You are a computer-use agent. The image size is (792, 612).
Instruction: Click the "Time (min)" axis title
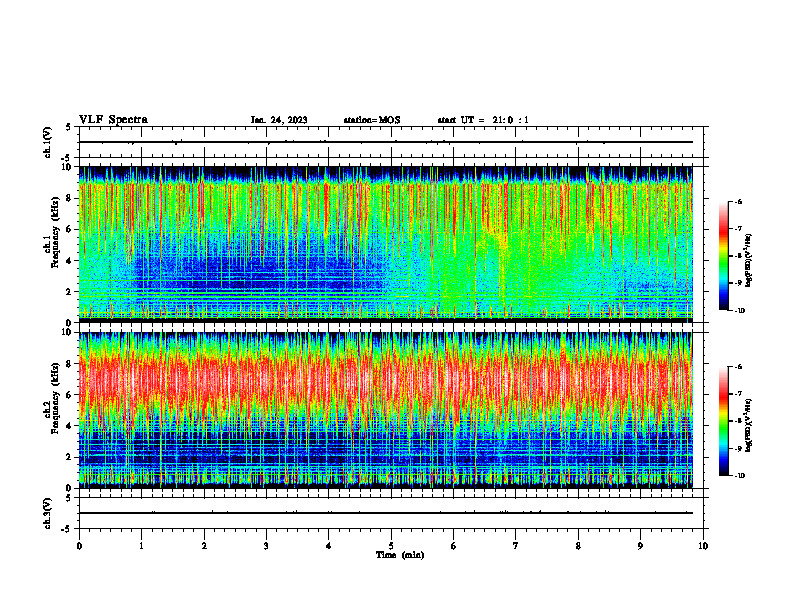[x=400, y=555]
